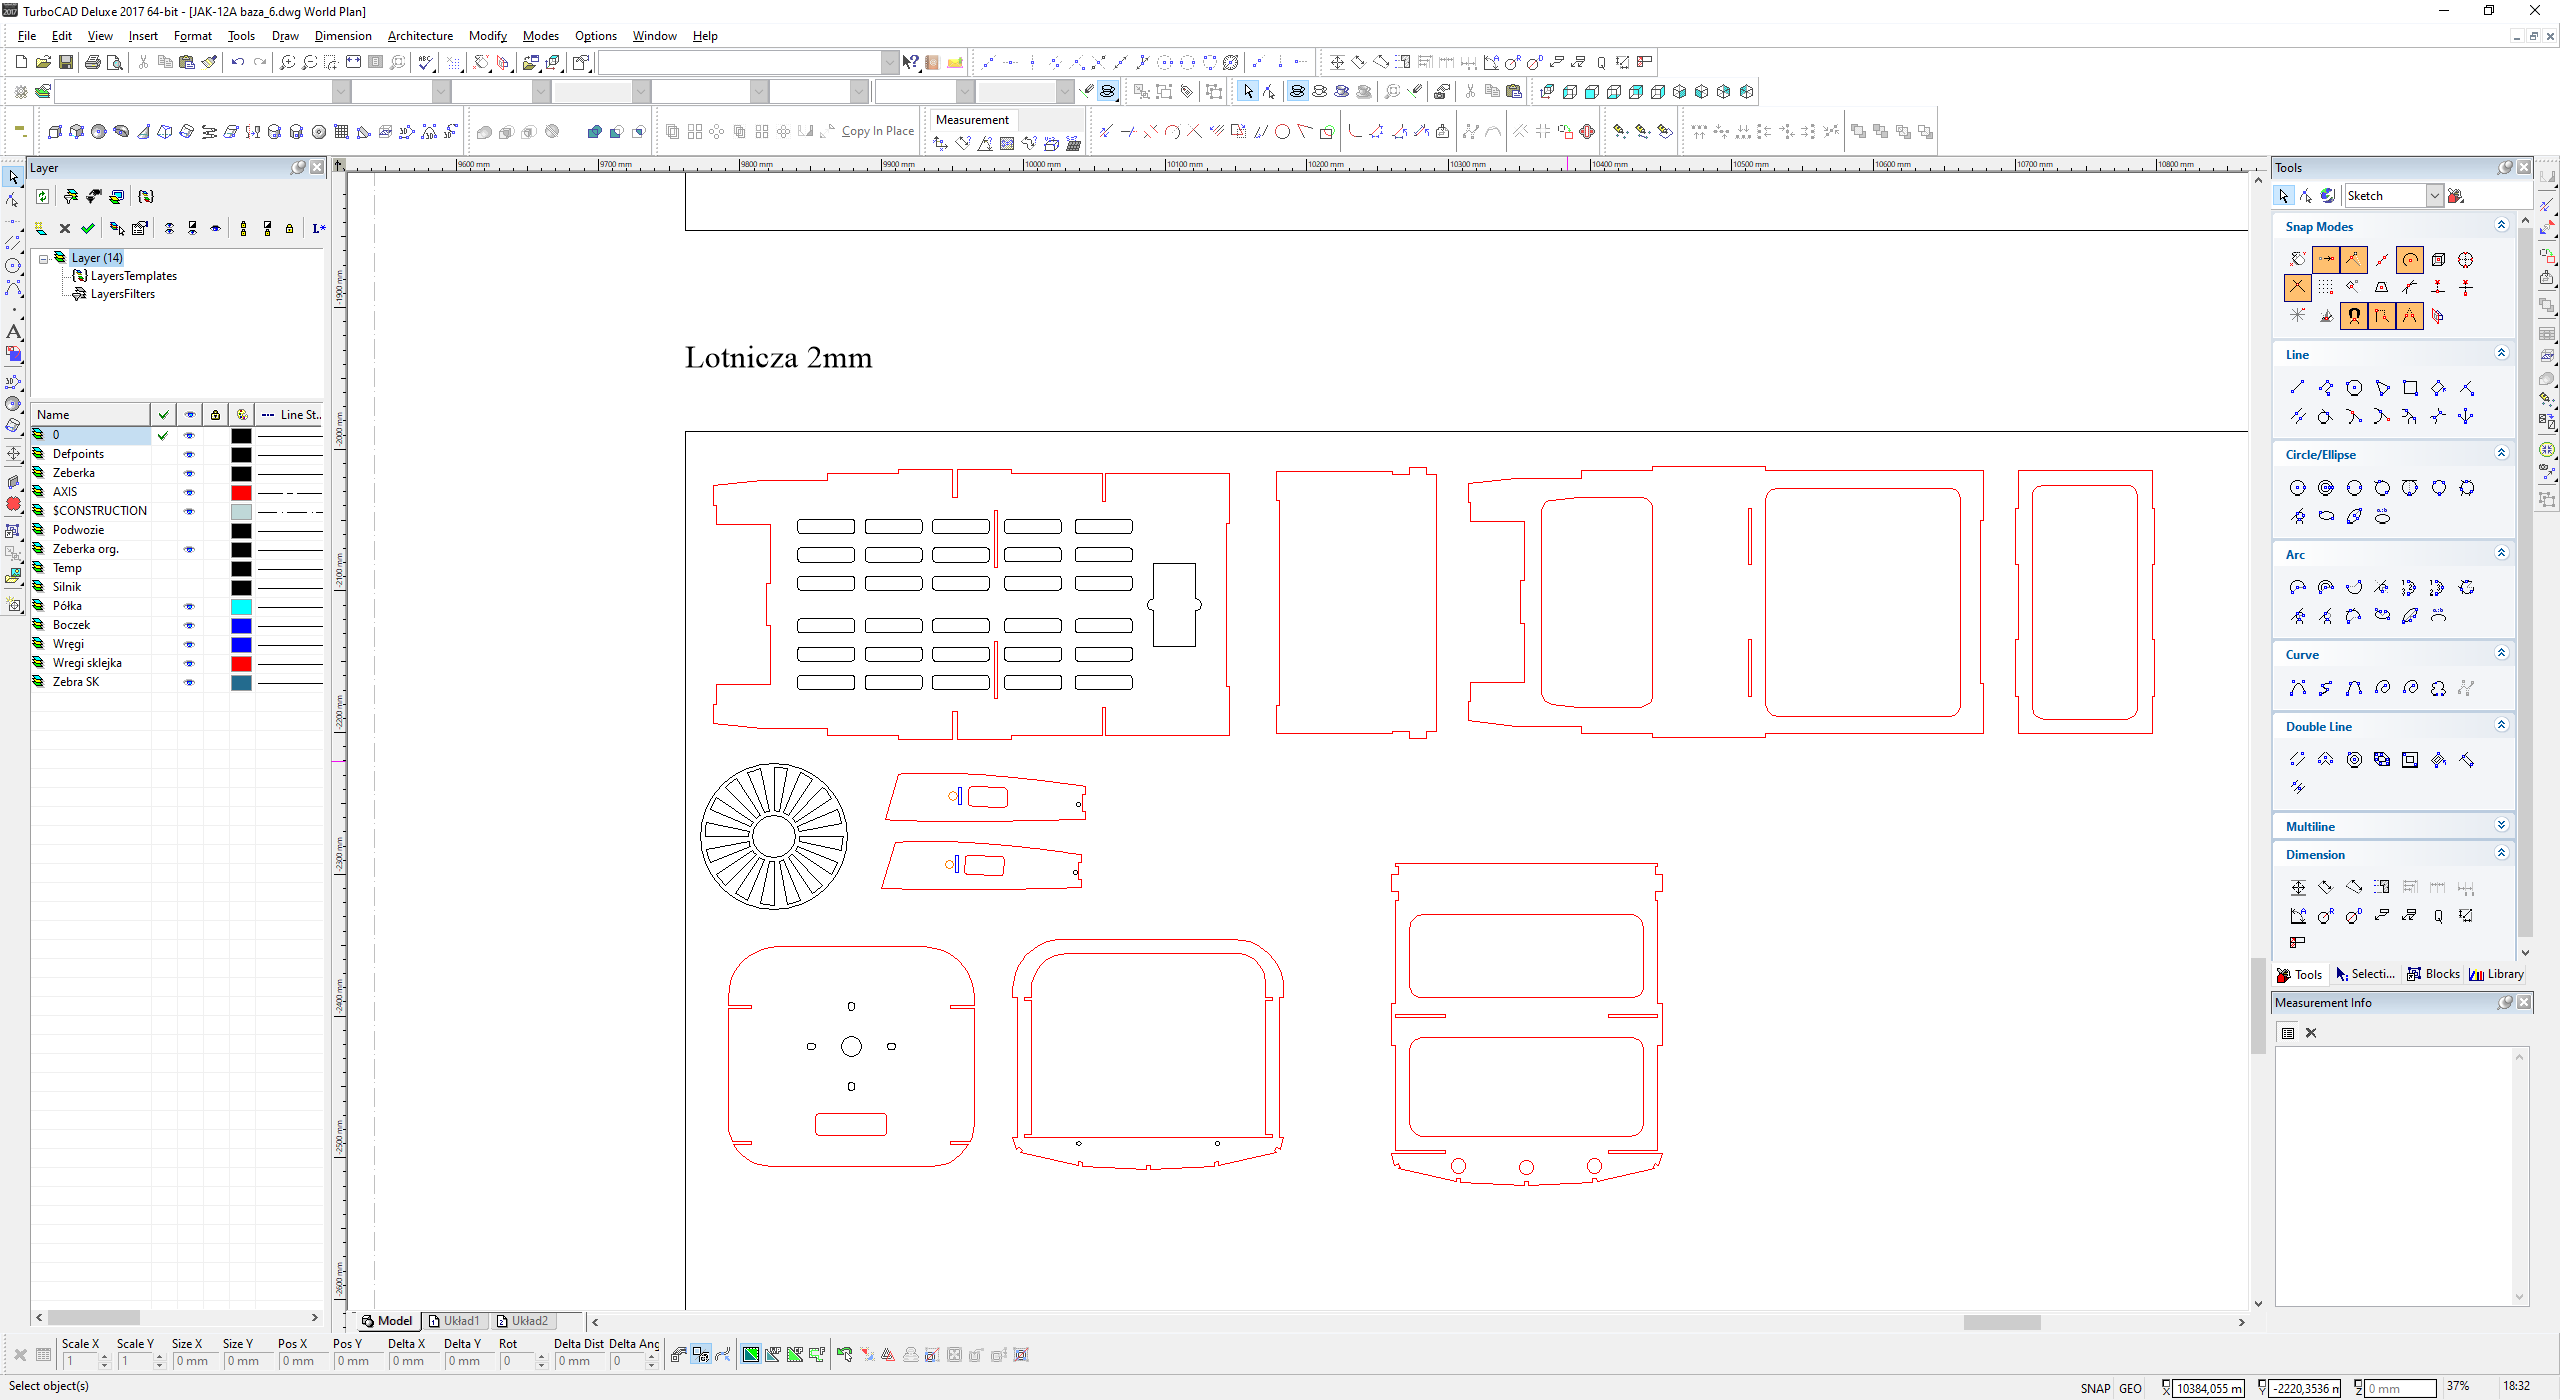Click the red color swatch of Wregi sklejka
Image resolution: width=2560 pixels, height=1400 pixels.
point(241,664)
